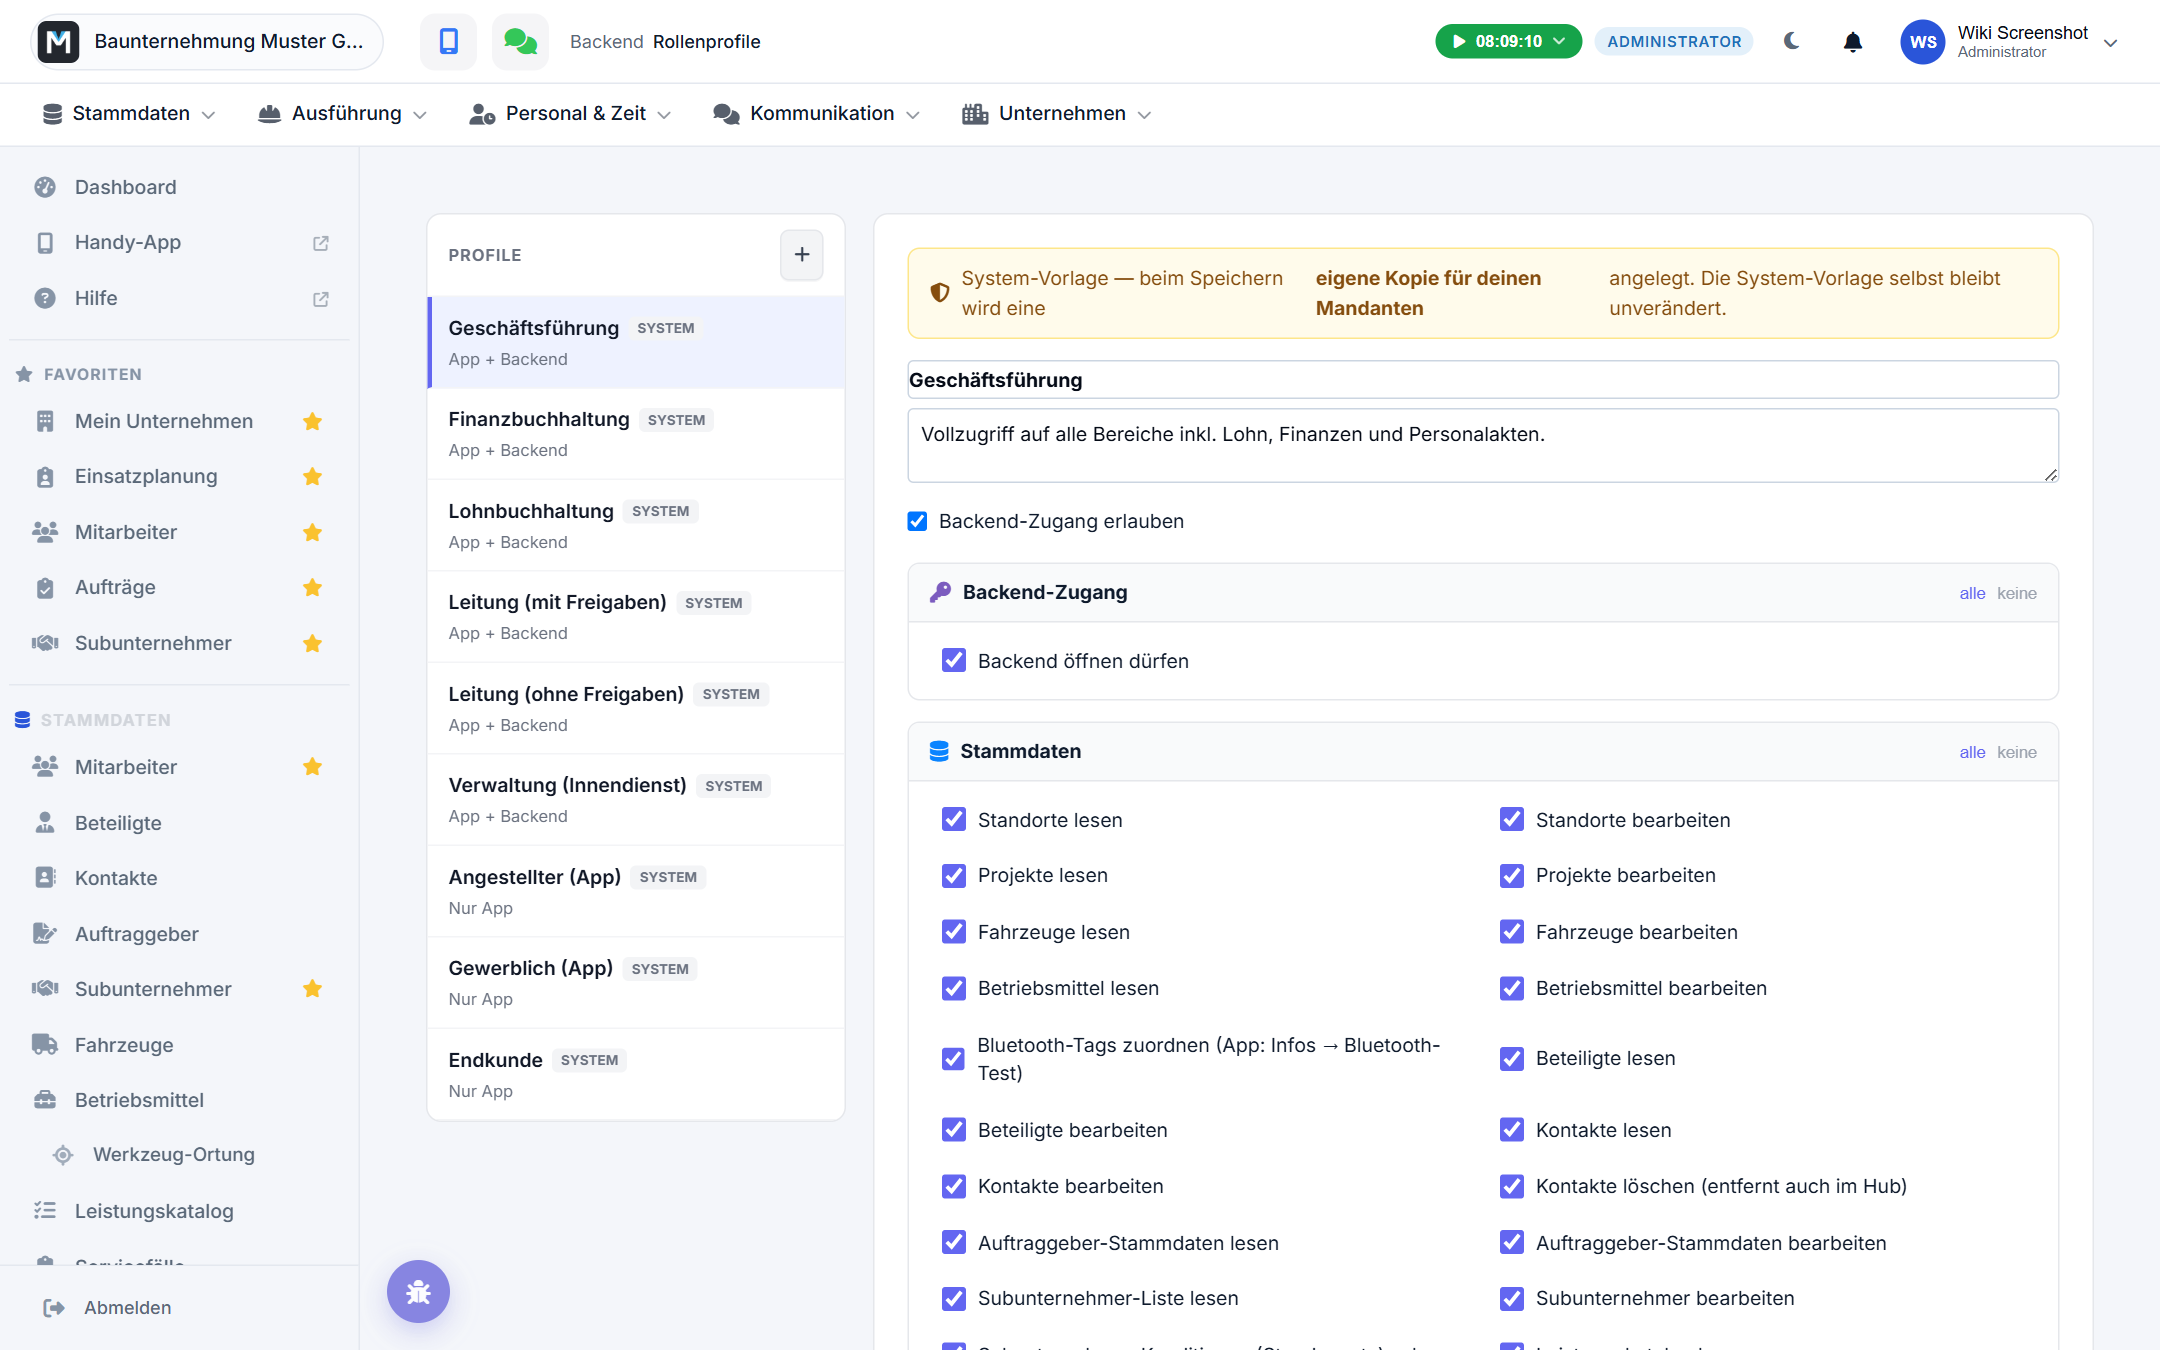The width and height of the screenshot is (2160, 1350).
Task: Open external link icon next to Handy-App
Action: [321, 243]
